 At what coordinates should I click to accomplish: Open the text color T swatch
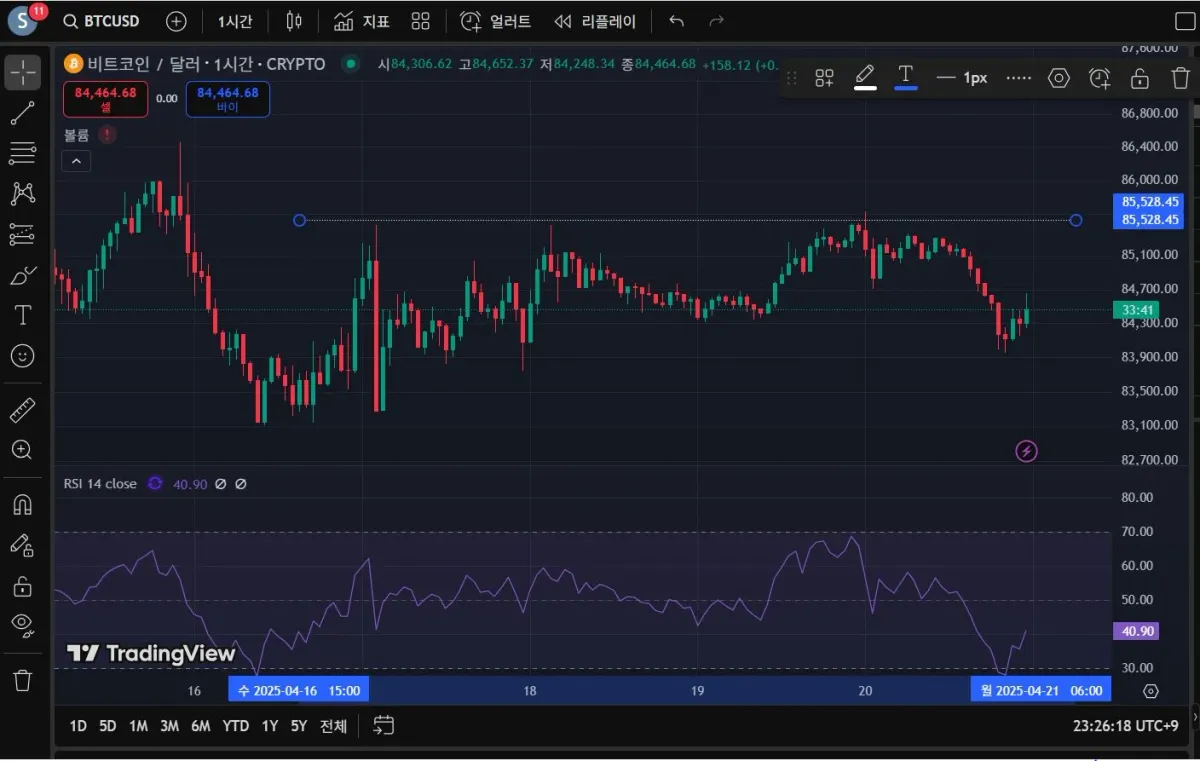pyautogui.click(x=906, y=77)
